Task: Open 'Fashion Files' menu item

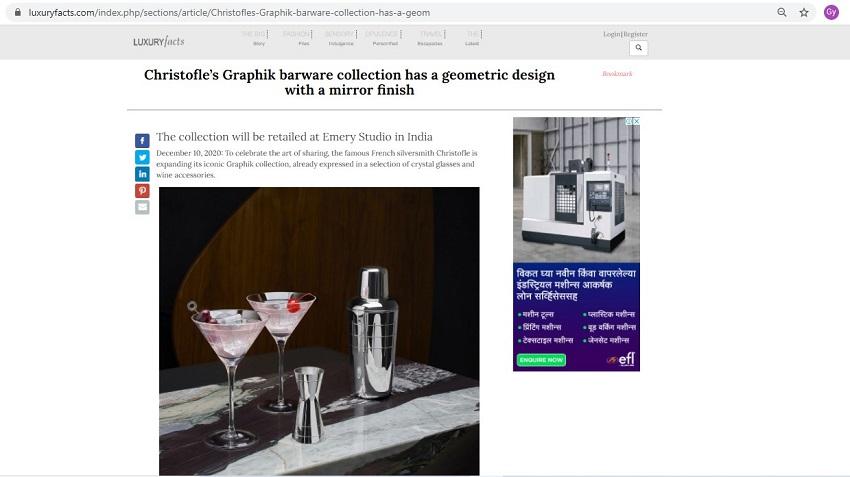Action: (x=298, y=38)
